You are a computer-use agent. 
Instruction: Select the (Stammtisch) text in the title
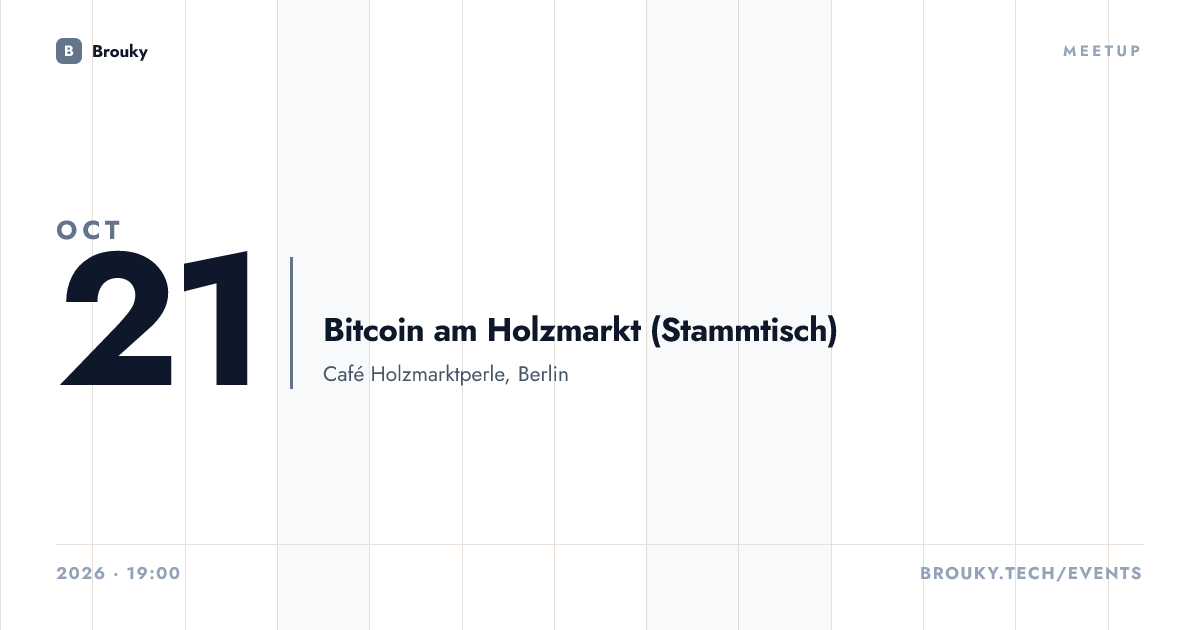(x=744, y=330)
